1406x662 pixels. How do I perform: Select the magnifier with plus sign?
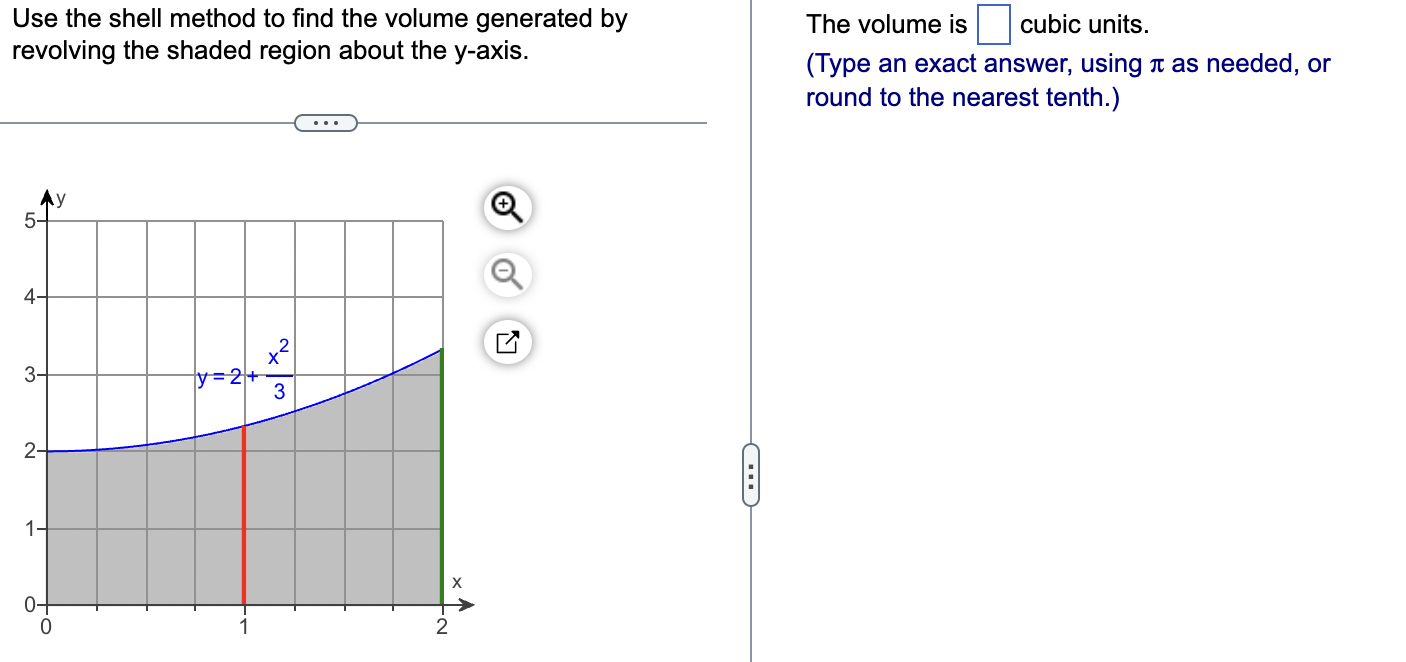click(x=505, y=207)
